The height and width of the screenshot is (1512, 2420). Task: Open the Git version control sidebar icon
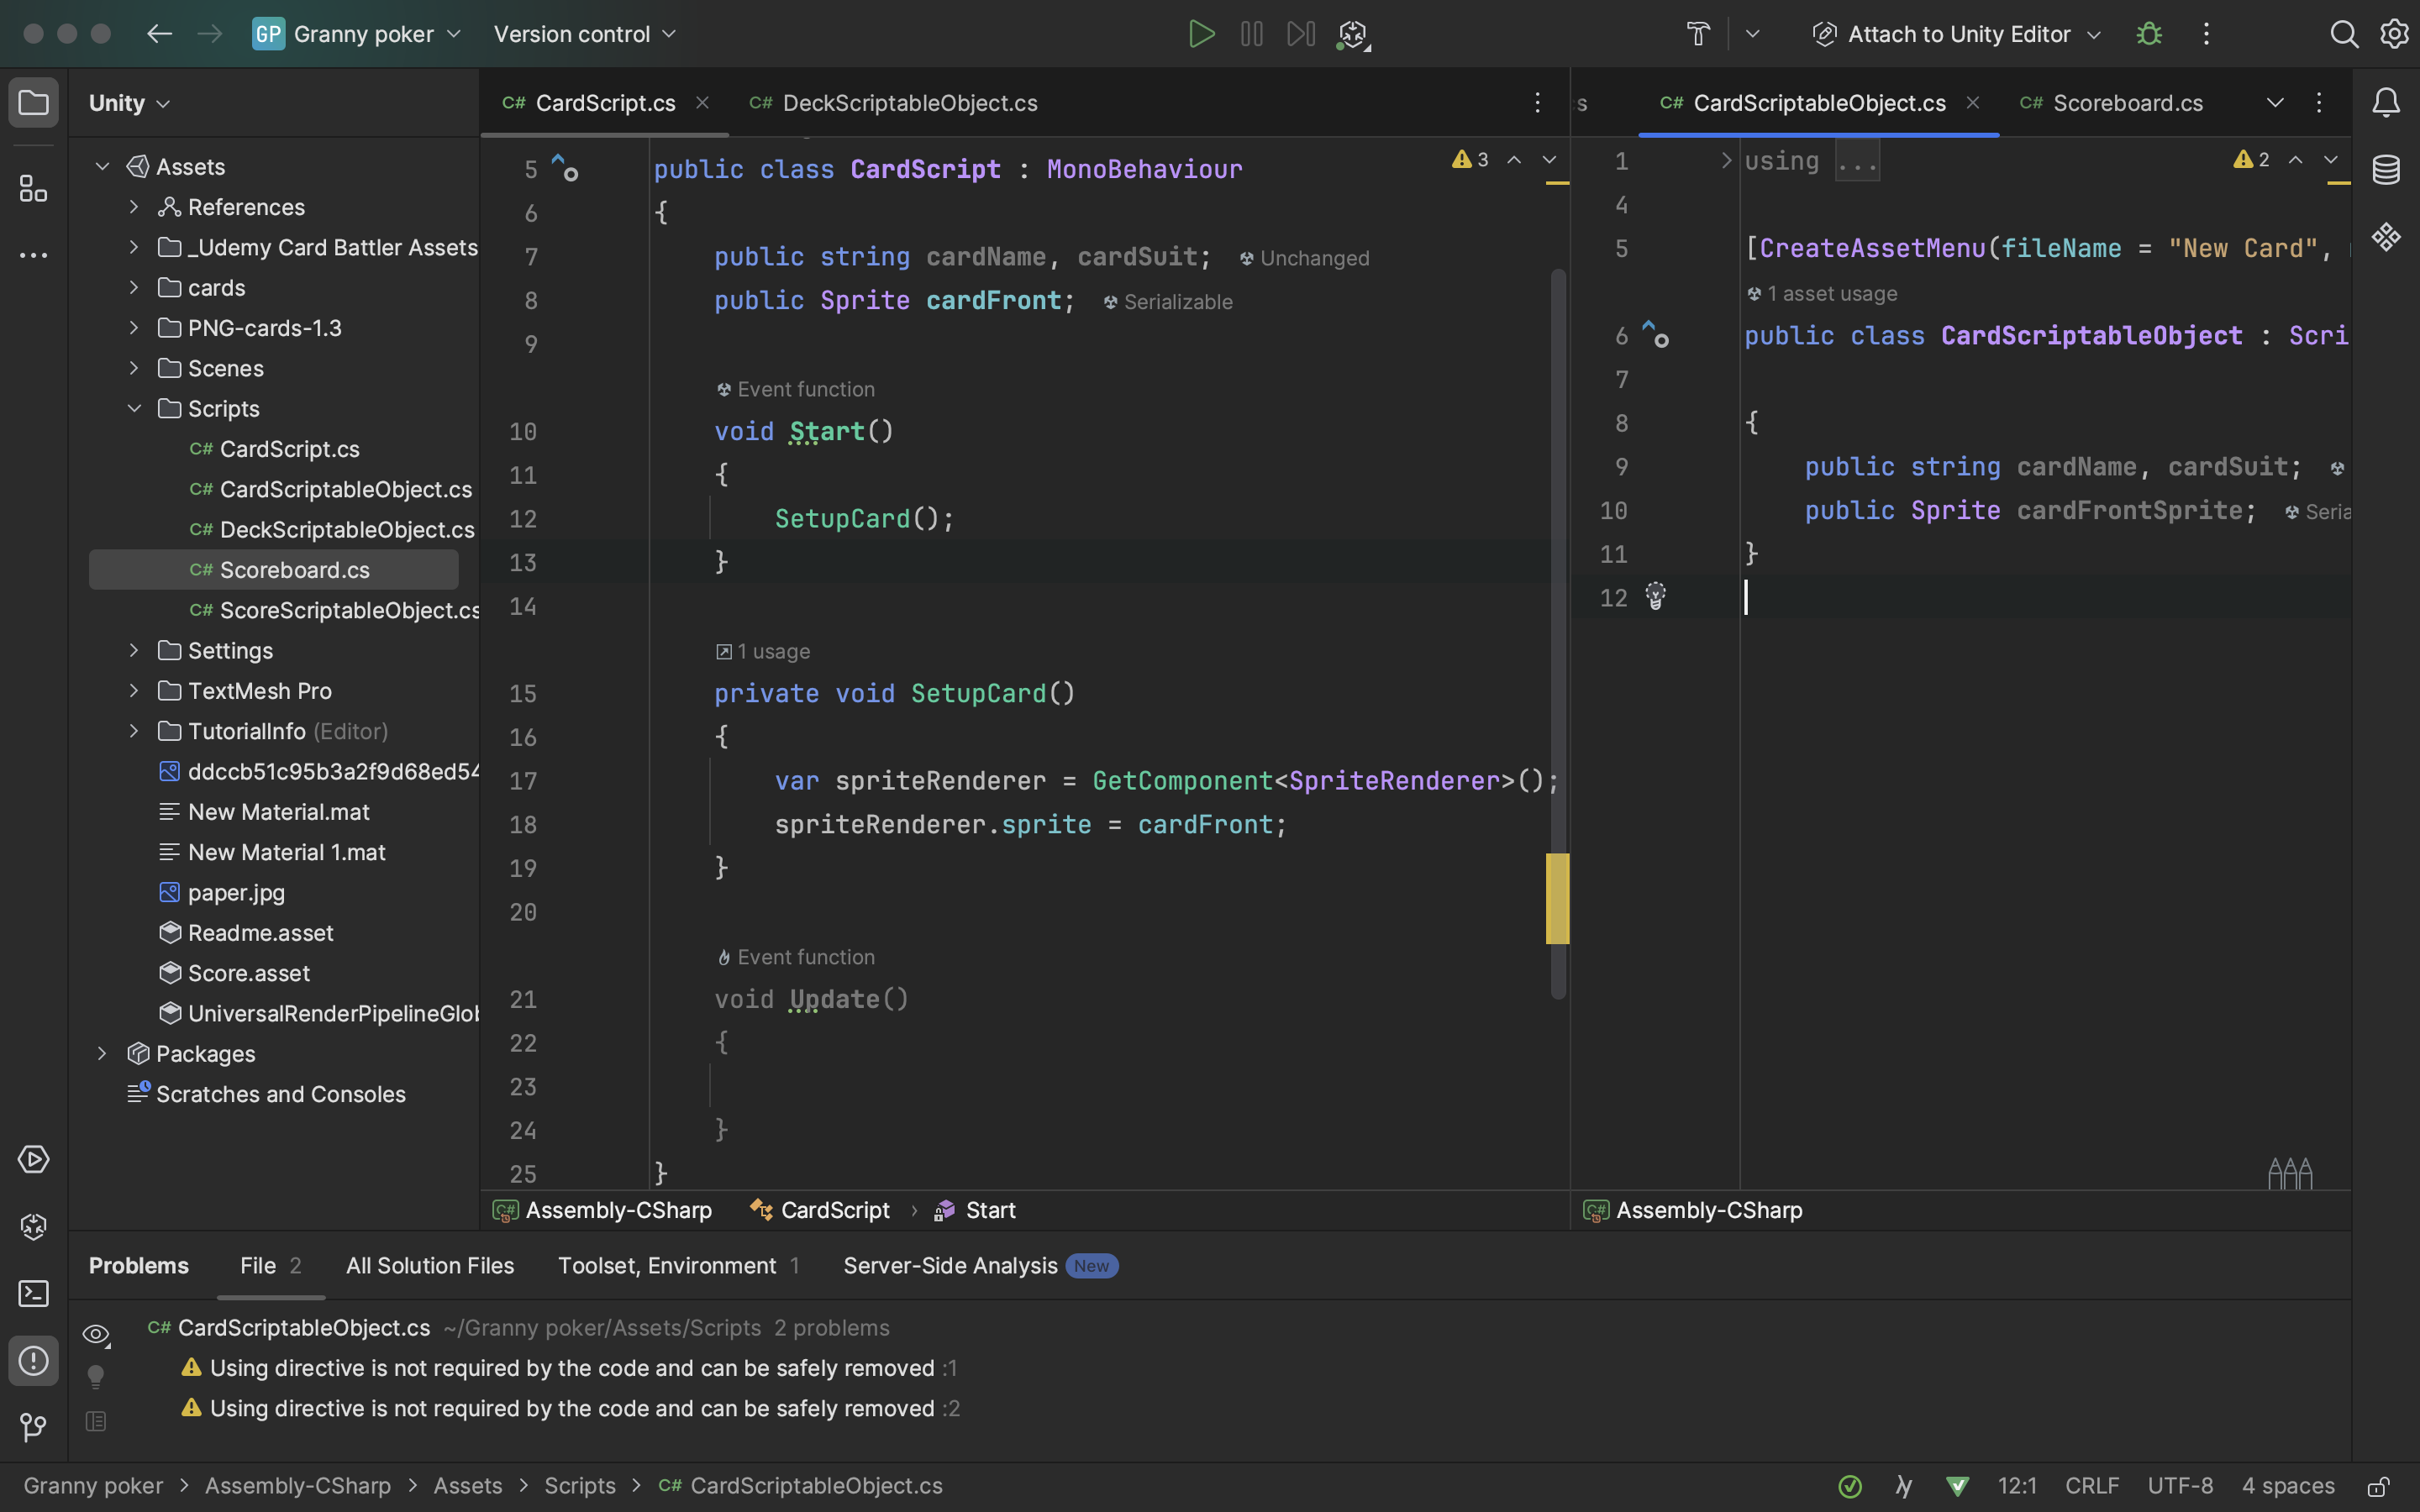click(33, 1427)
